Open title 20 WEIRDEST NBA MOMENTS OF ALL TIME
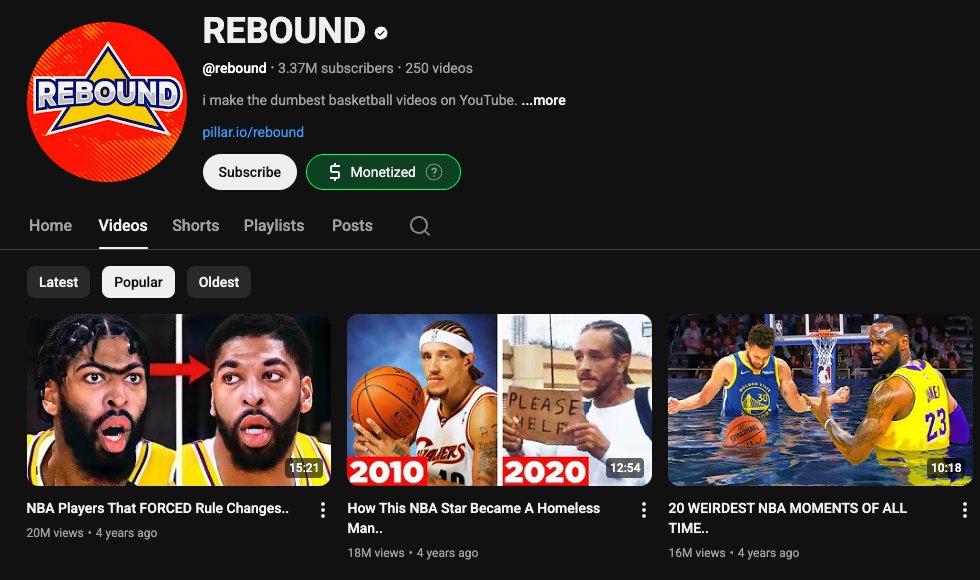 [788, 518]
